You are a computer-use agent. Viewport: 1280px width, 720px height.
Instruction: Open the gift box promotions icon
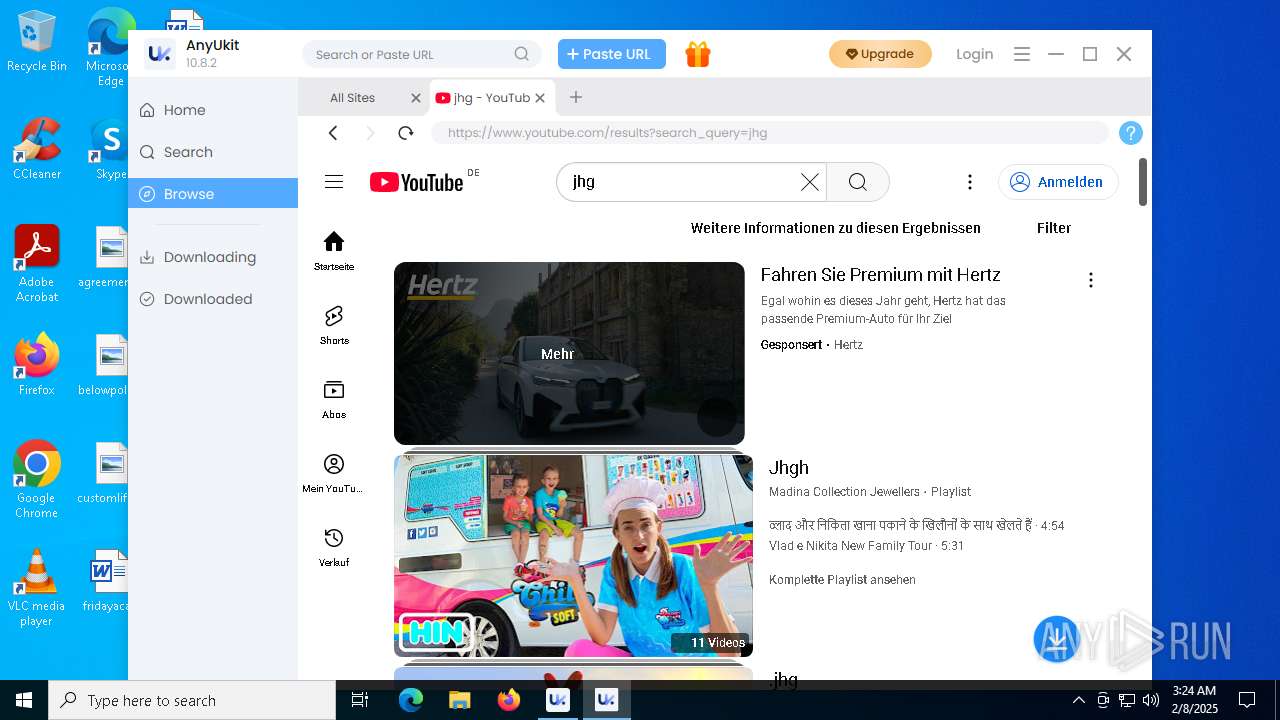tap(698, 54)
